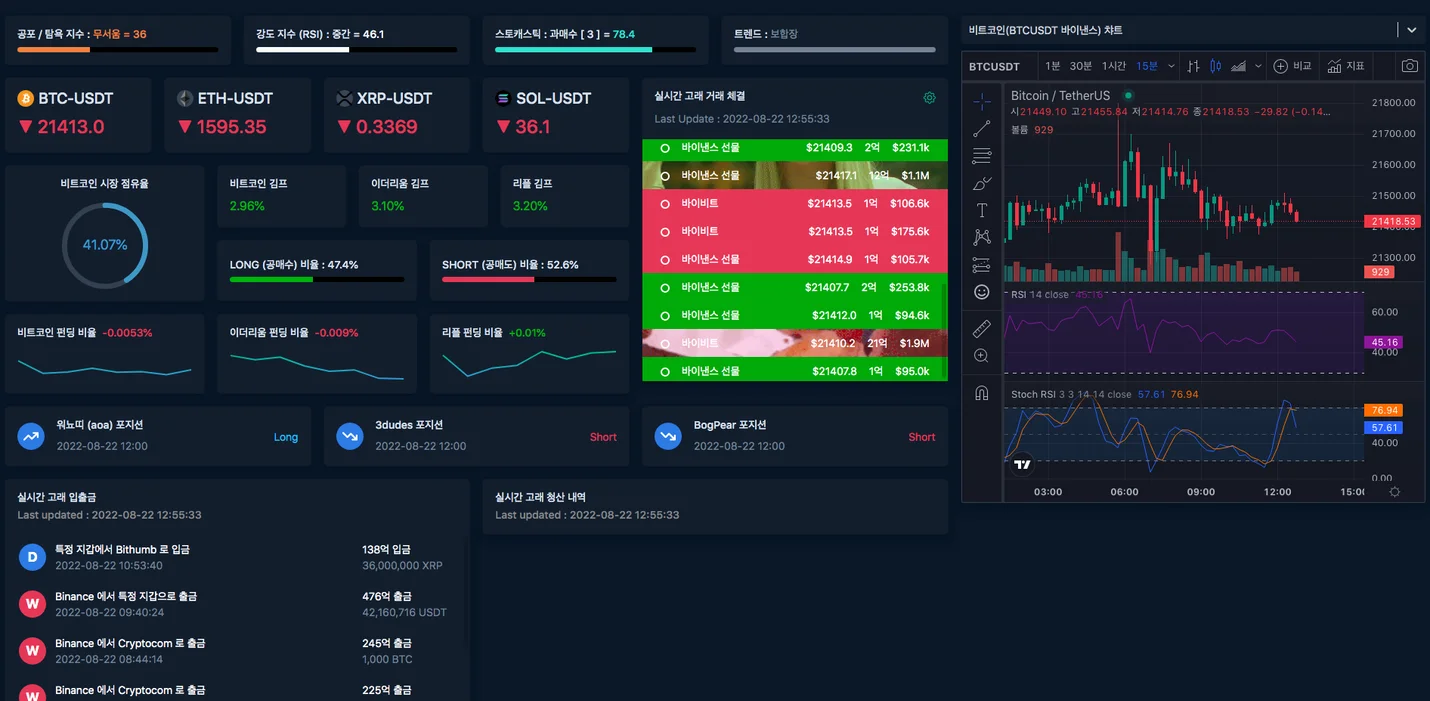Switch chart interval to 30분
This screenshot has width=1430, height=701.
click(1080, 66)
